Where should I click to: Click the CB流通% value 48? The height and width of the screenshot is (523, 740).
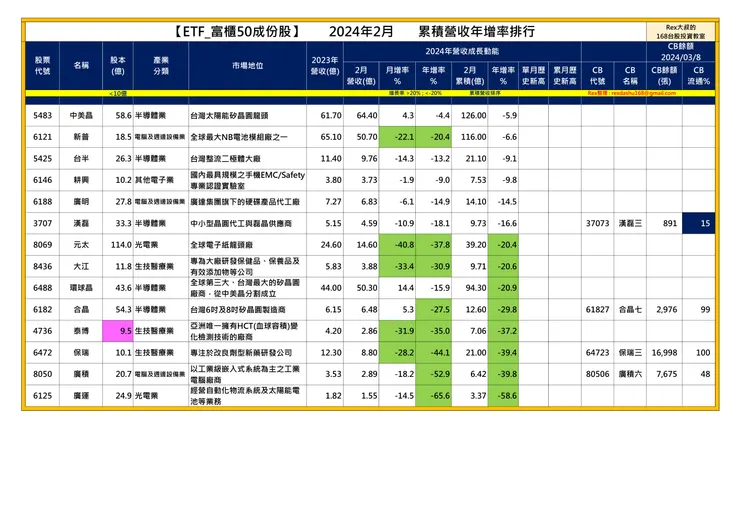[698, 374]
